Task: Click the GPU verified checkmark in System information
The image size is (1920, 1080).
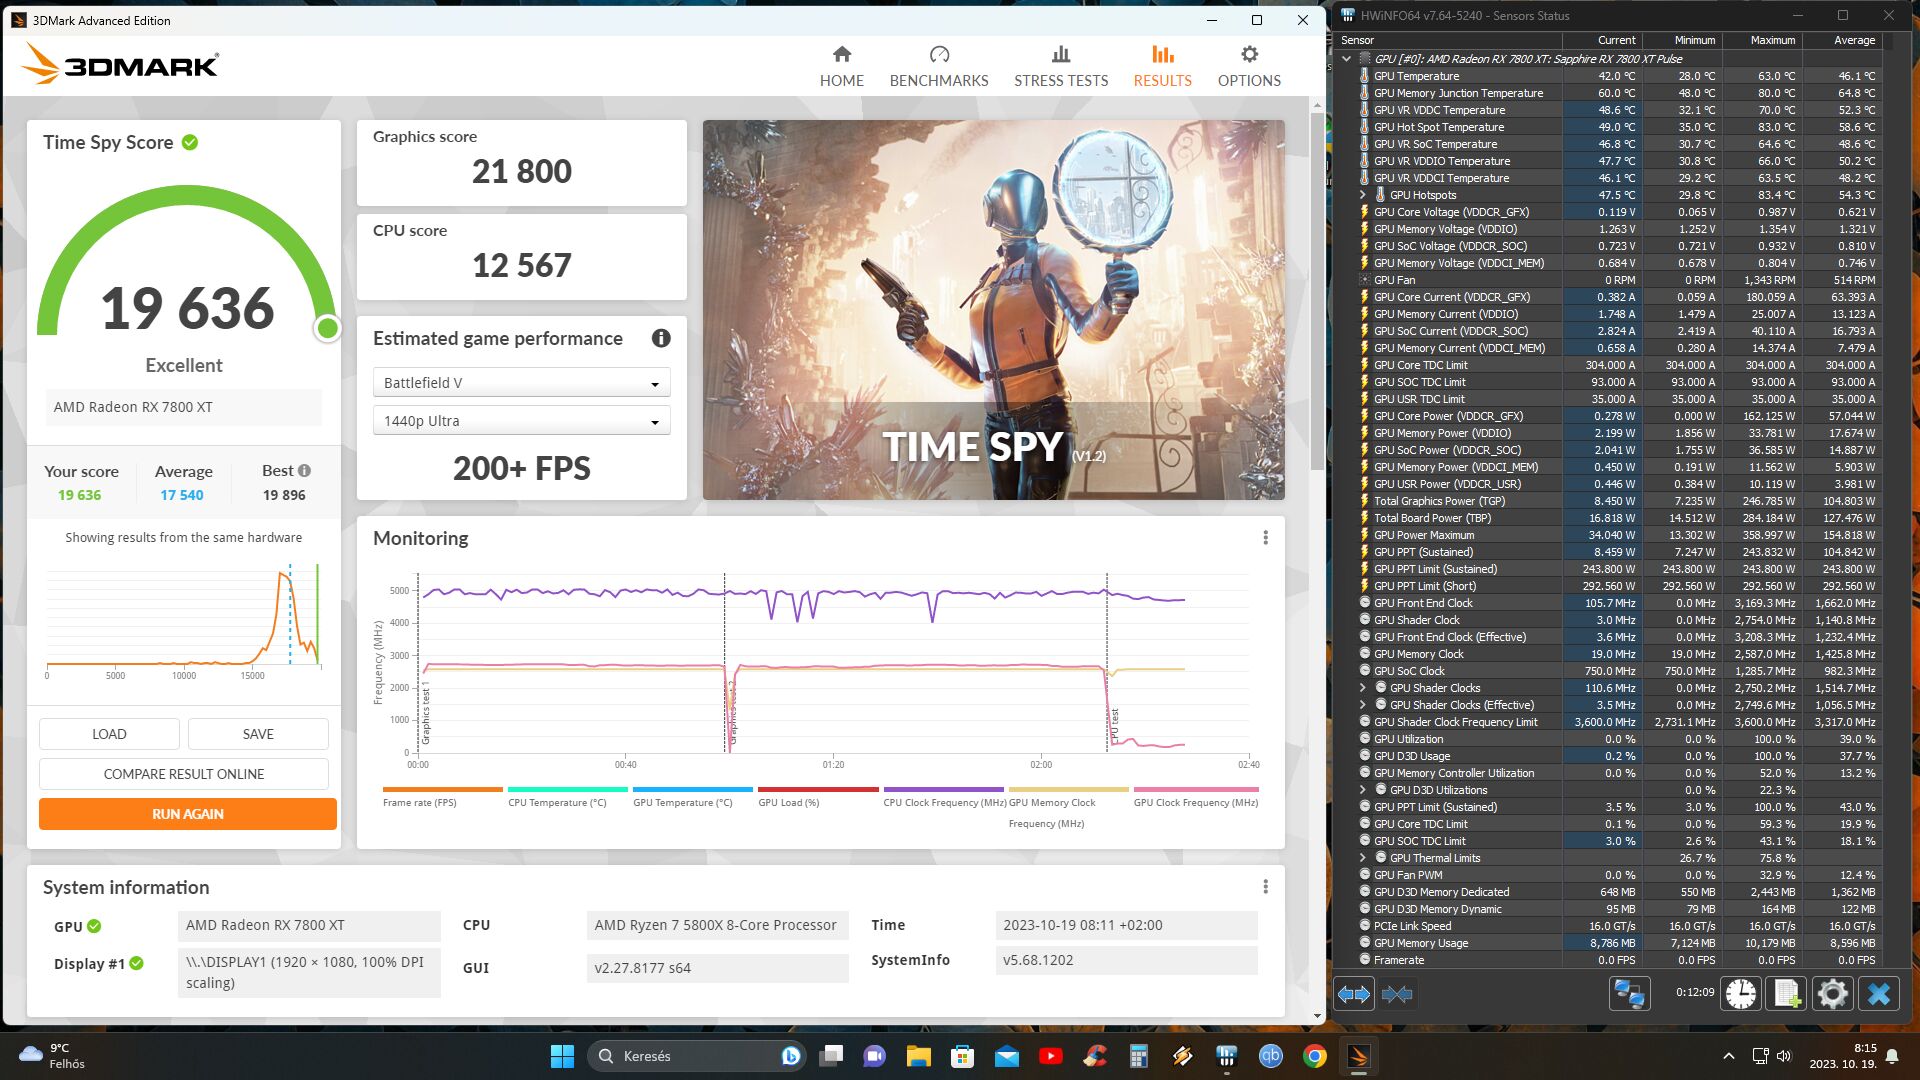Action: tap(94, 926)
